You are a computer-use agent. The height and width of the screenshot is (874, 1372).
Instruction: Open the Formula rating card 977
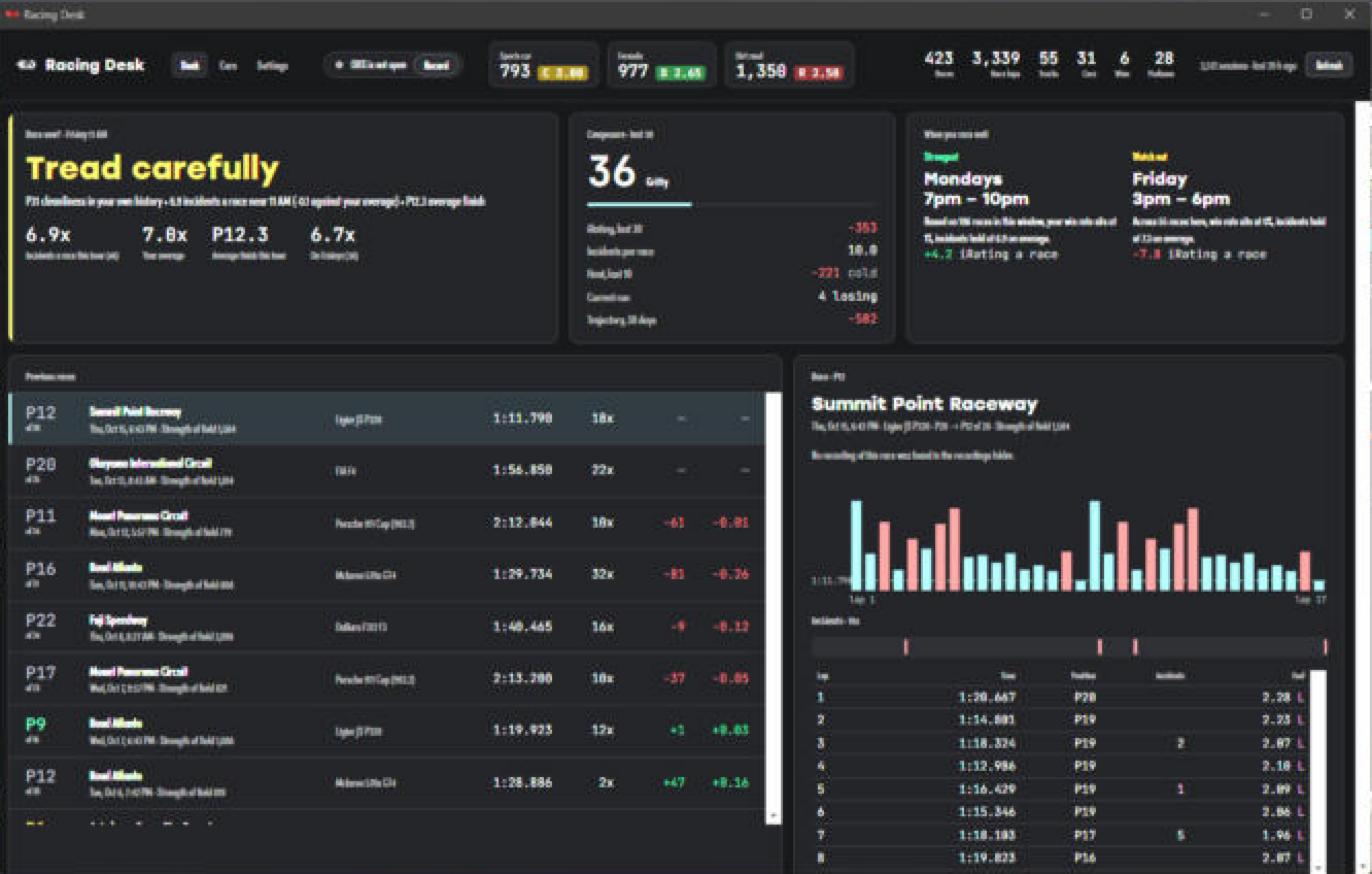pos(661,65)
